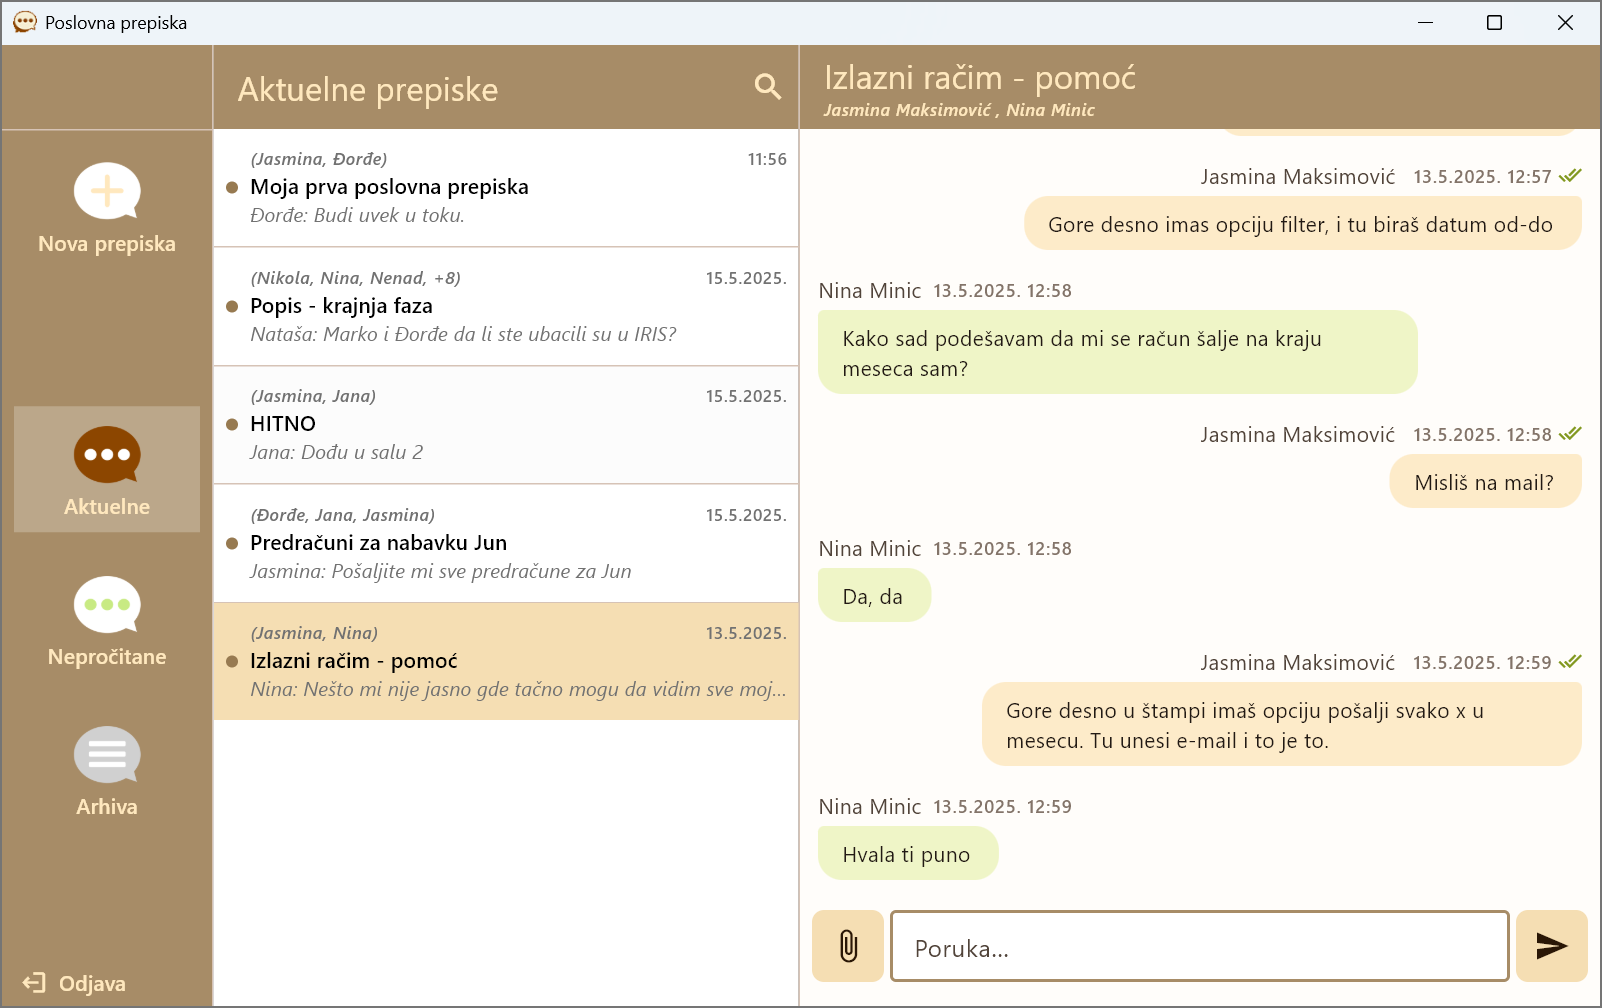Open 'Moja prva poslovna prepiska' conversation
The height and width of the screenshot is (1008, 1602).
pyautogui.click(x=506, y=188)
